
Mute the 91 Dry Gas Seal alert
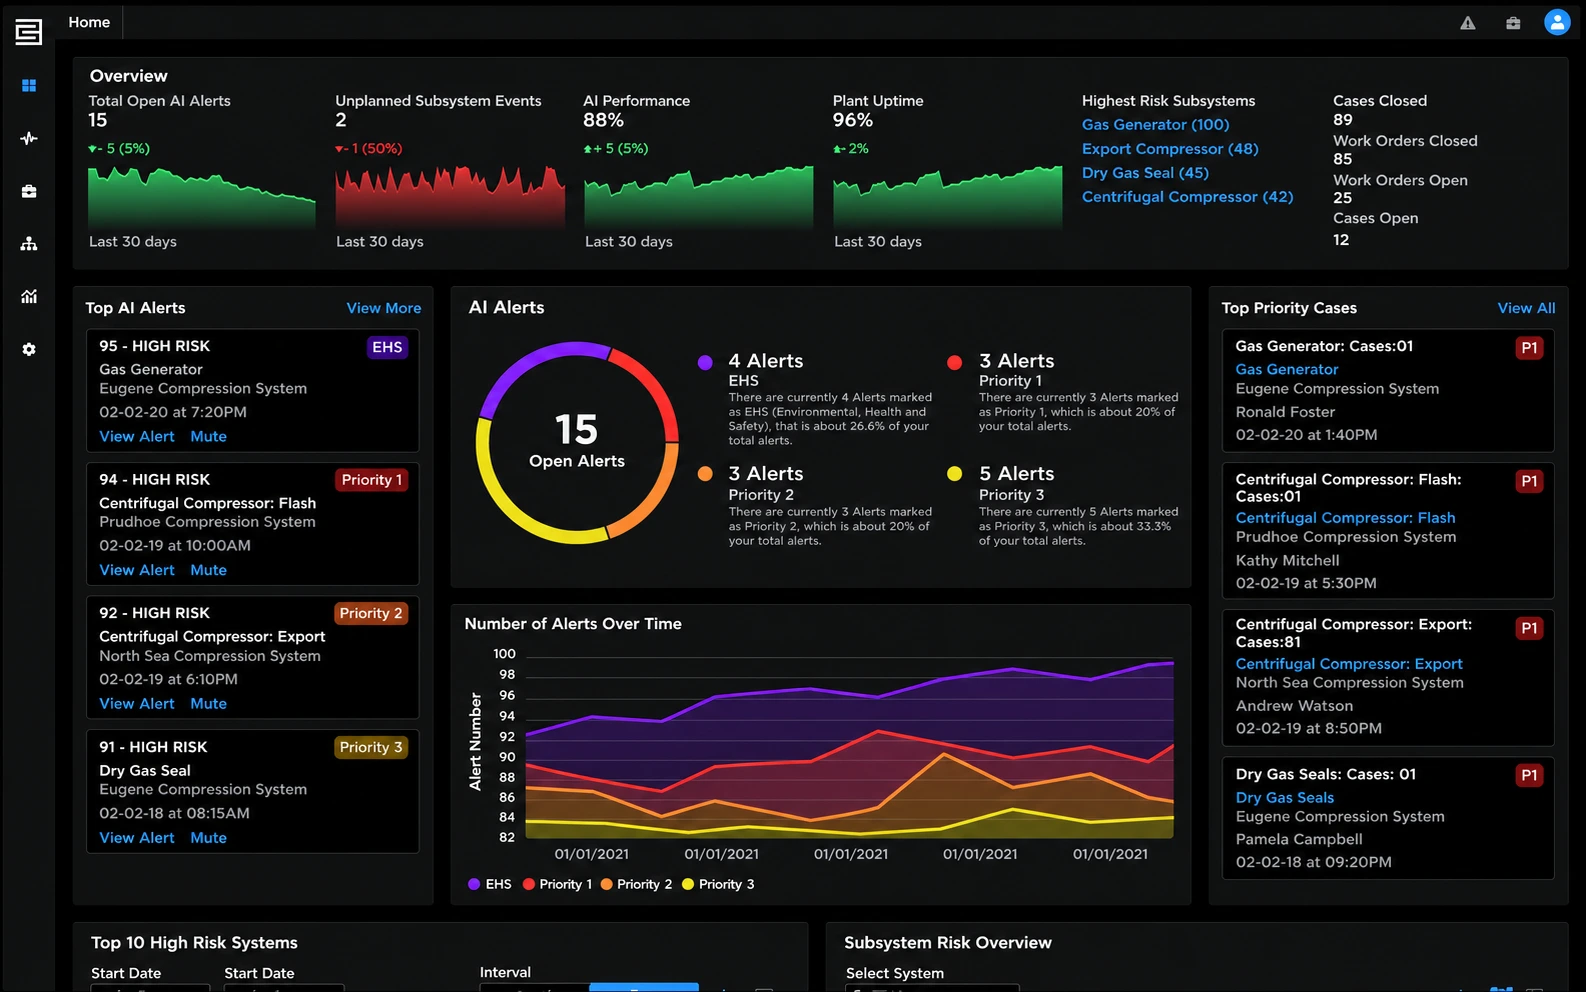point(209,838)
